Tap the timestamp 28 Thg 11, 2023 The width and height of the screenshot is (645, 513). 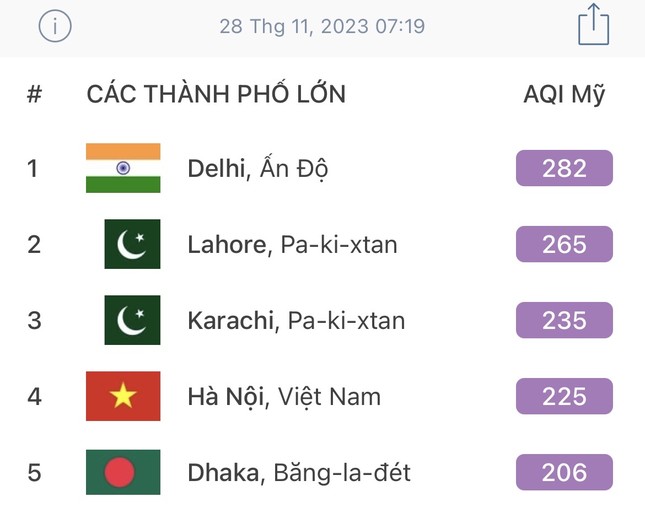click(322, 27)
